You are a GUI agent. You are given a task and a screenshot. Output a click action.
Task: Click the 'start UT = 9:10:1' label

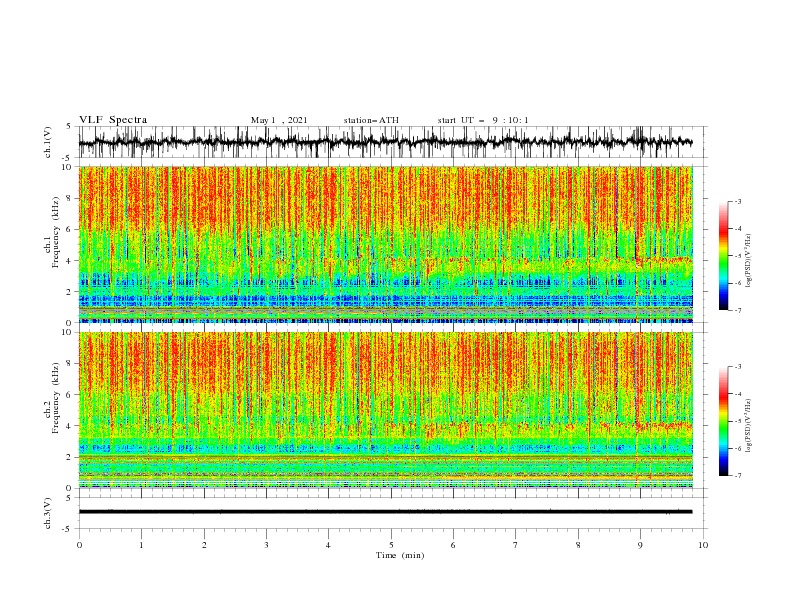483,120
